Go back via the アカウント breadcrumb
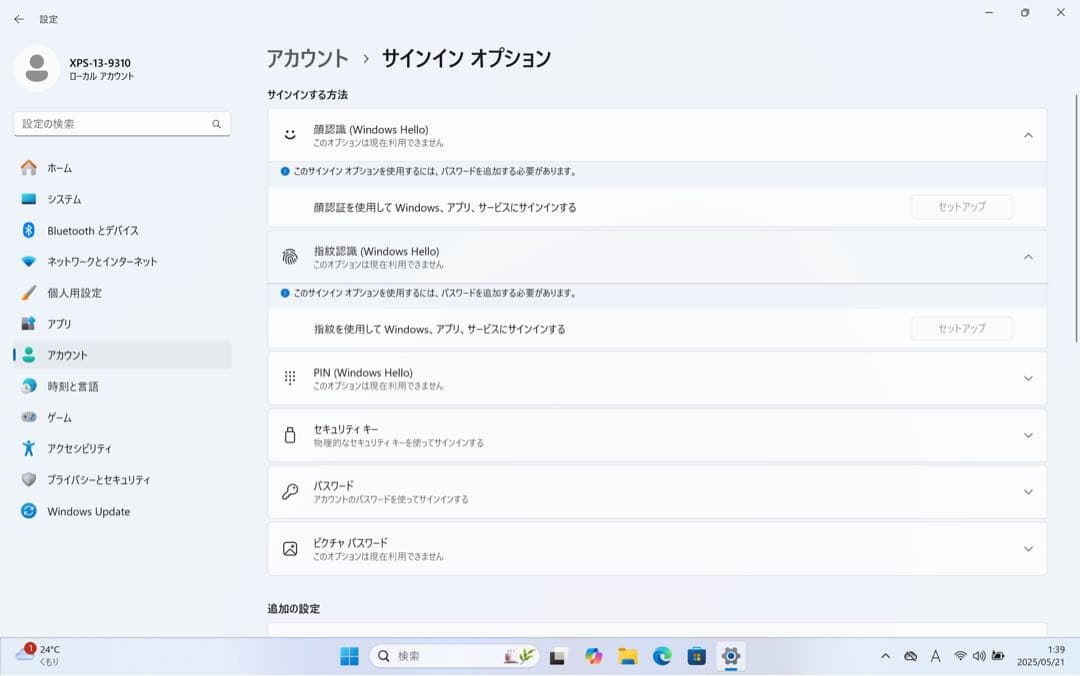 (306, 58)
